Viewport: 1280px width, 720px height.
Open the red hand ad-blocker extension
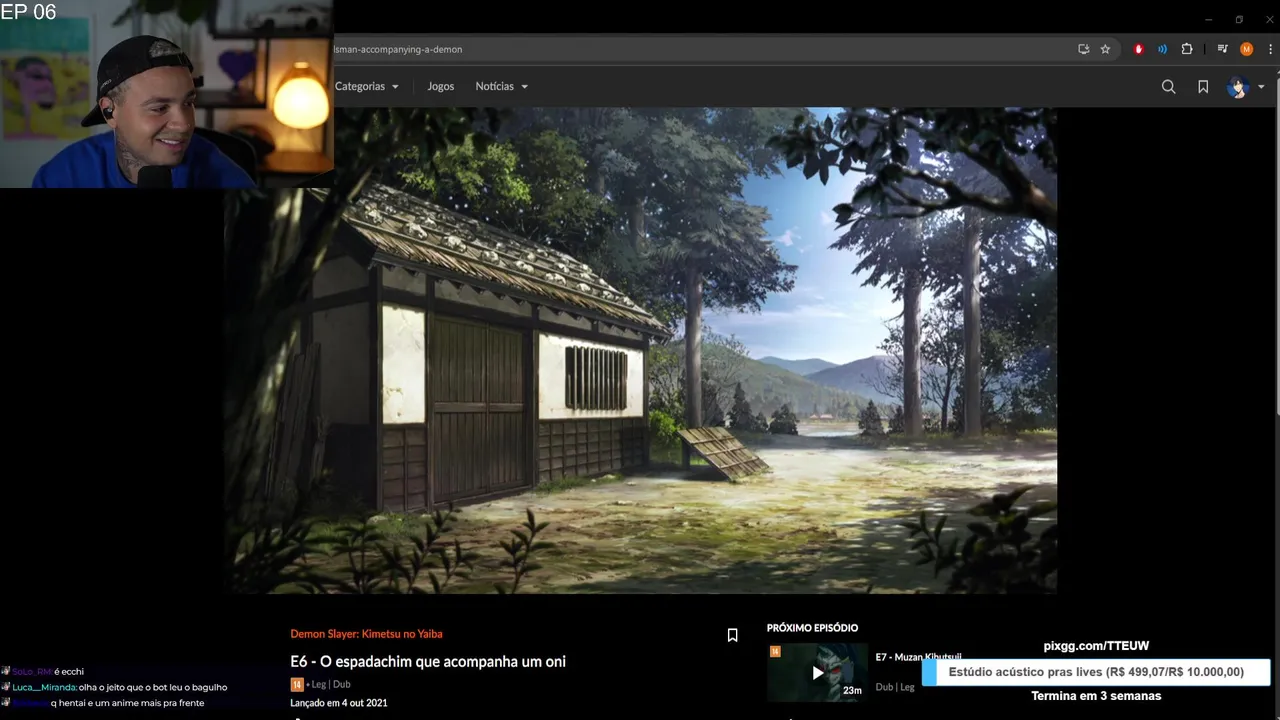click(1138, 49)
